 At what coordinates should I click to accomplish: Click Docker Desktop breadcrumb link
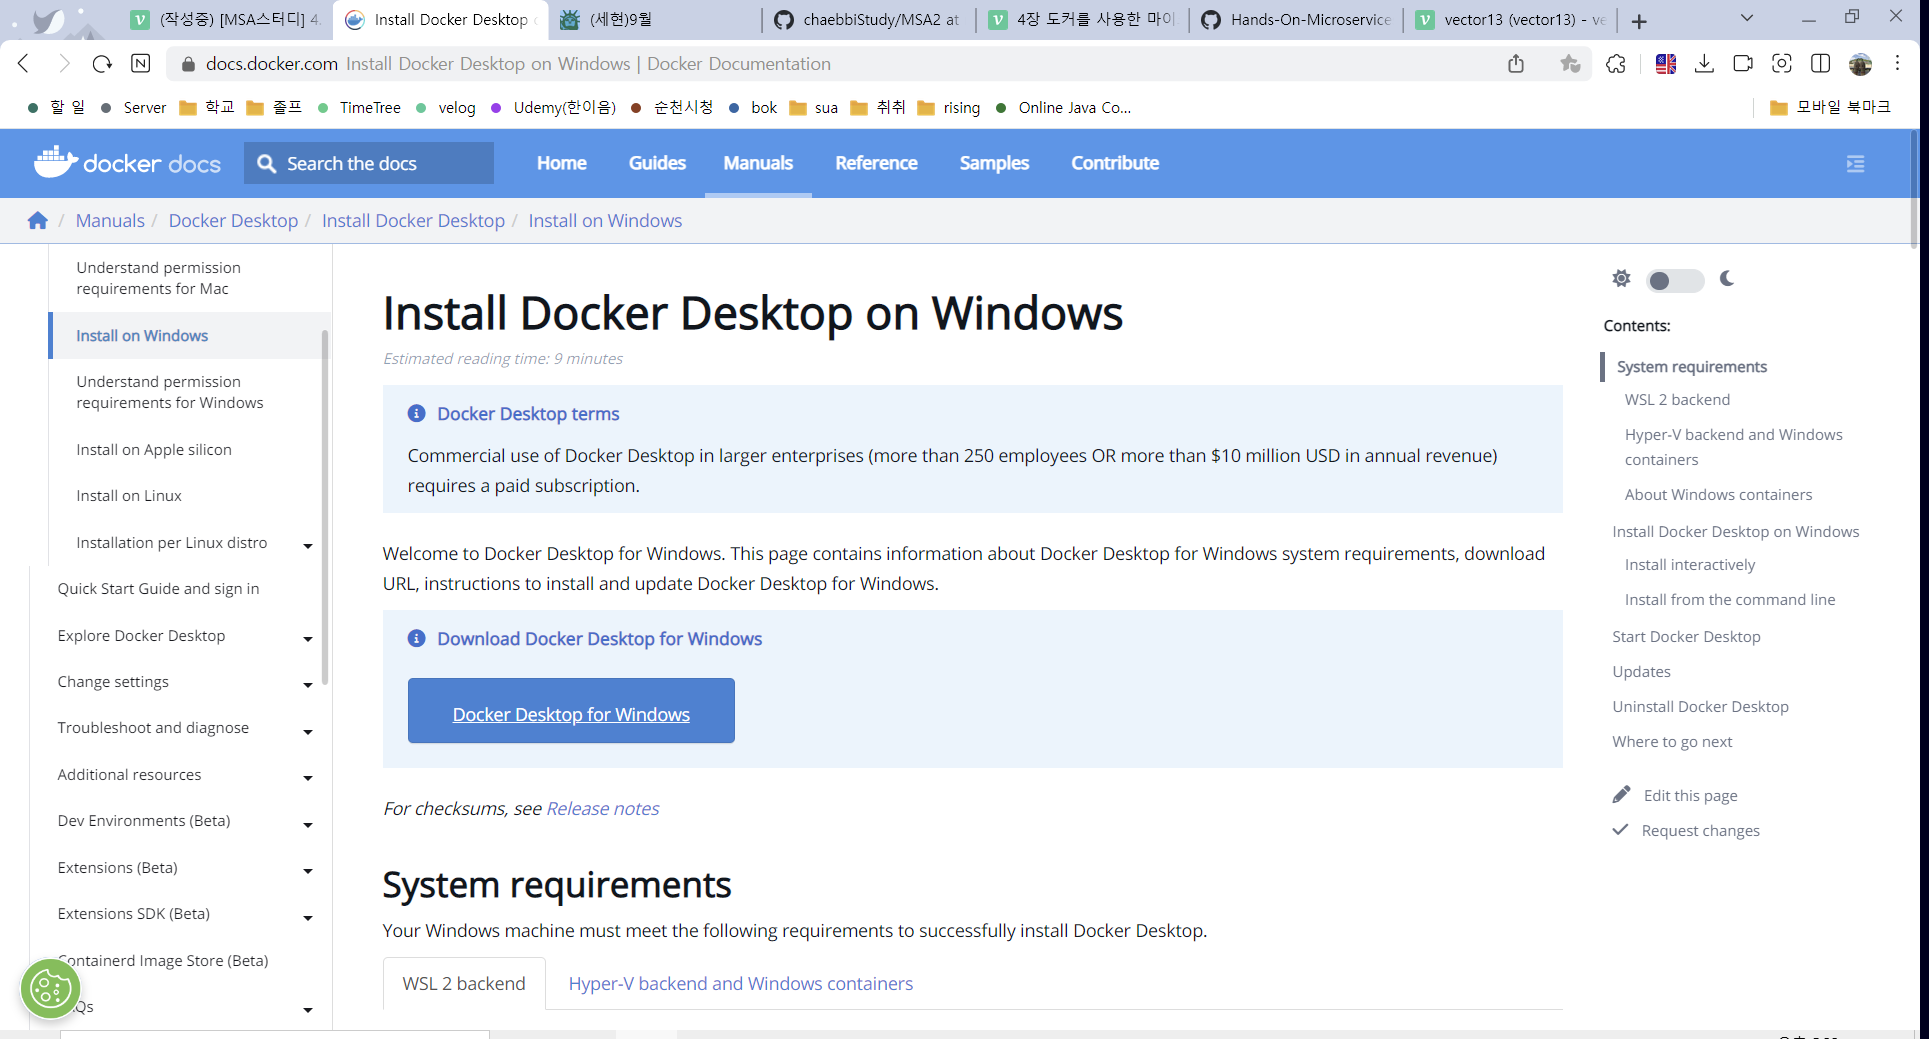(233, 221)
